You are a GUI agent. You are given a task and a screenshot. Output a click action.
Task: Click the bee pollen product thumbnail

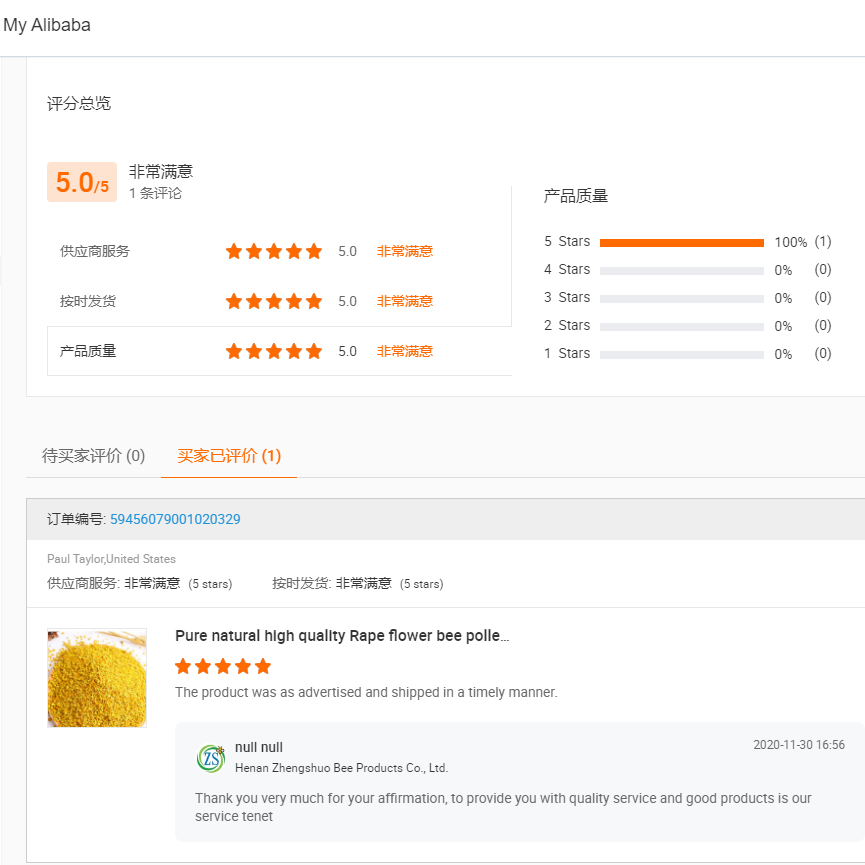click(97, 678)
